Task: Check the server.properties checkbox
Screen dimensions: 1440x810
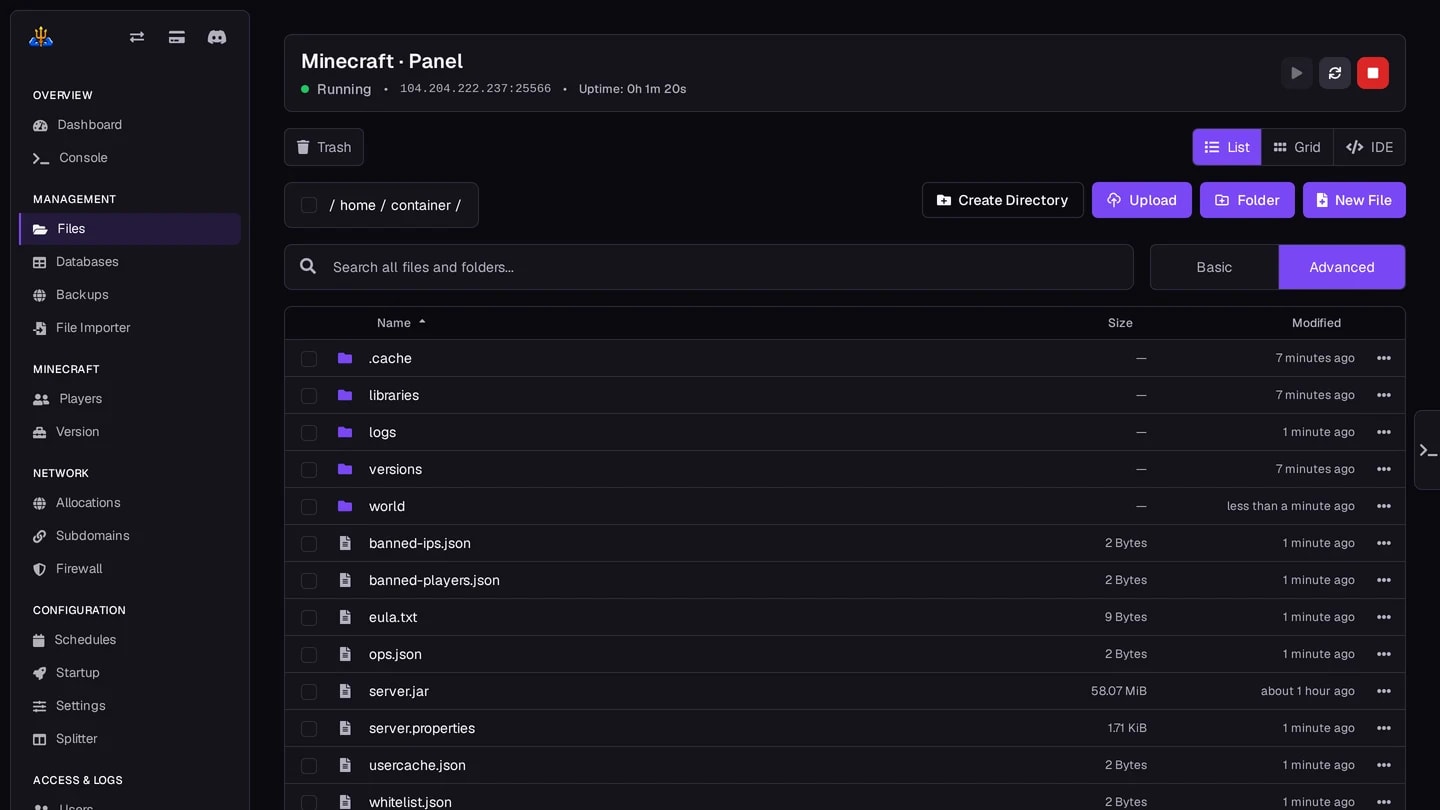Action: point(309,729)
